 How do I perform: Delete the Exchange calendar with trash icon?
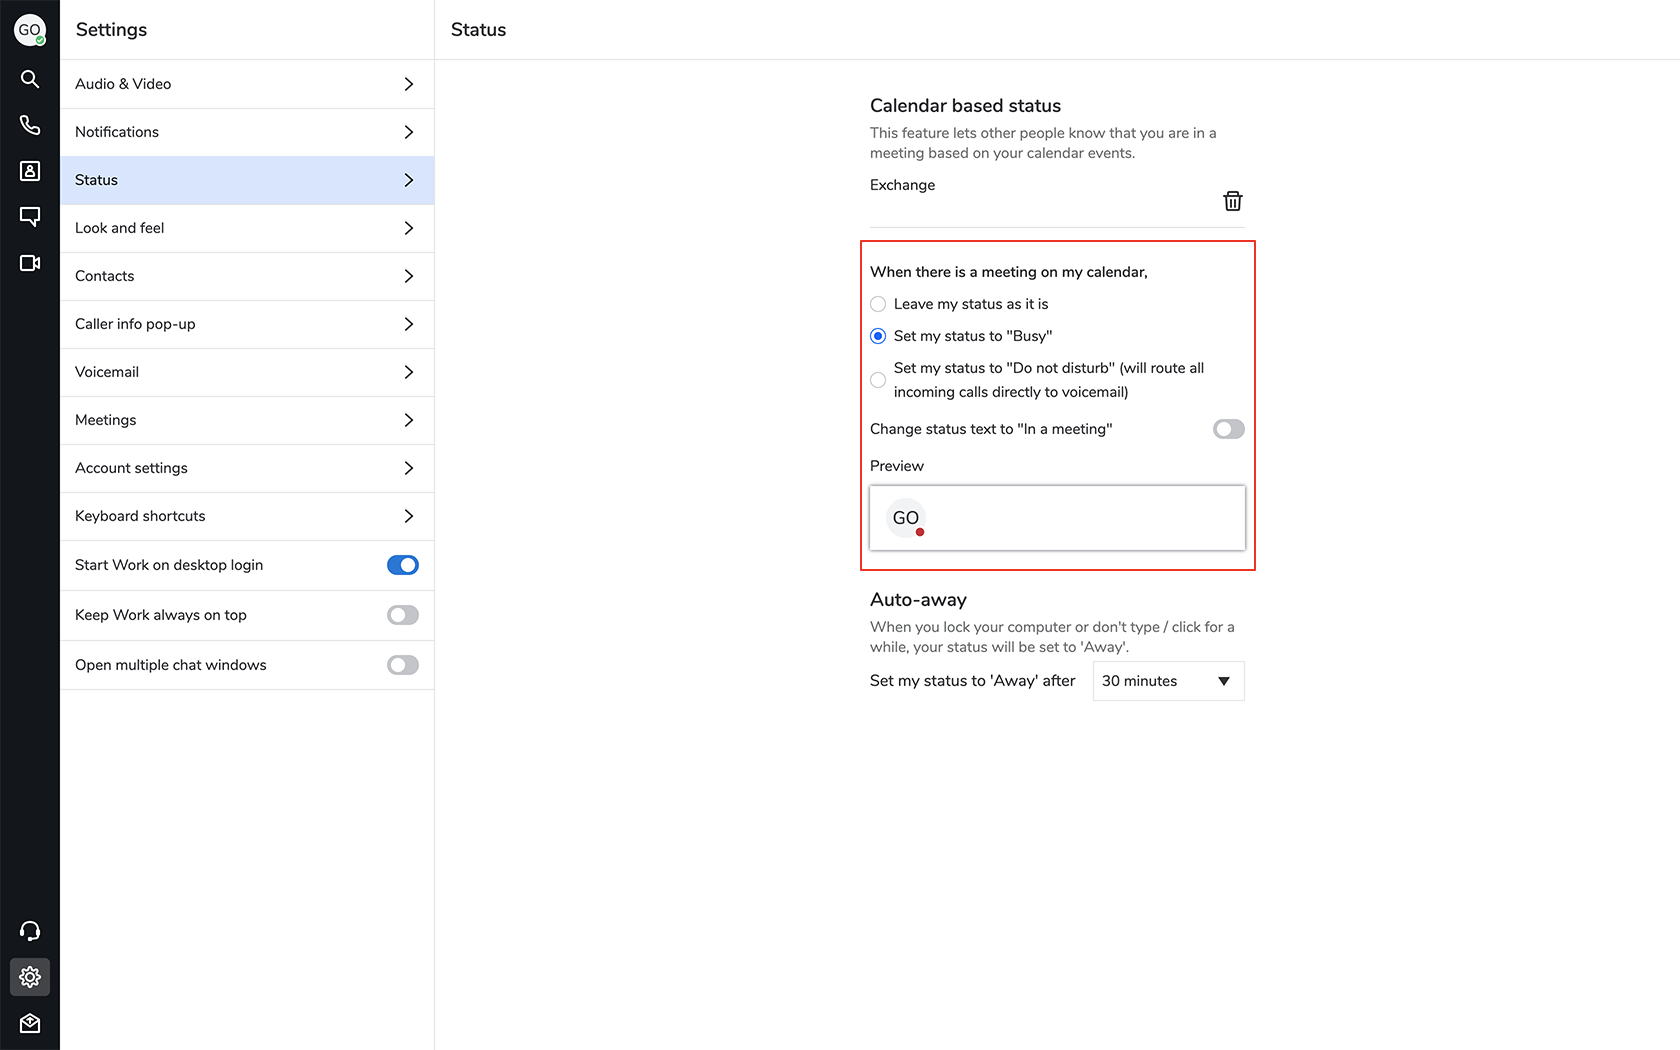coord(1232,201)
